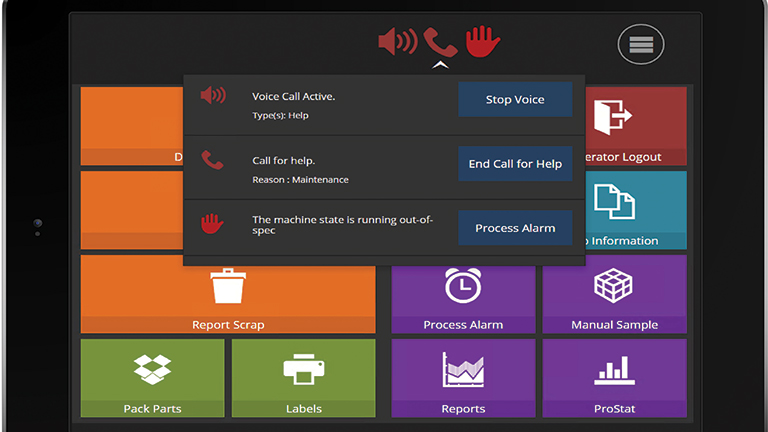
Task: Select the Voice Call Active notification row
Action: click(320, 105)
